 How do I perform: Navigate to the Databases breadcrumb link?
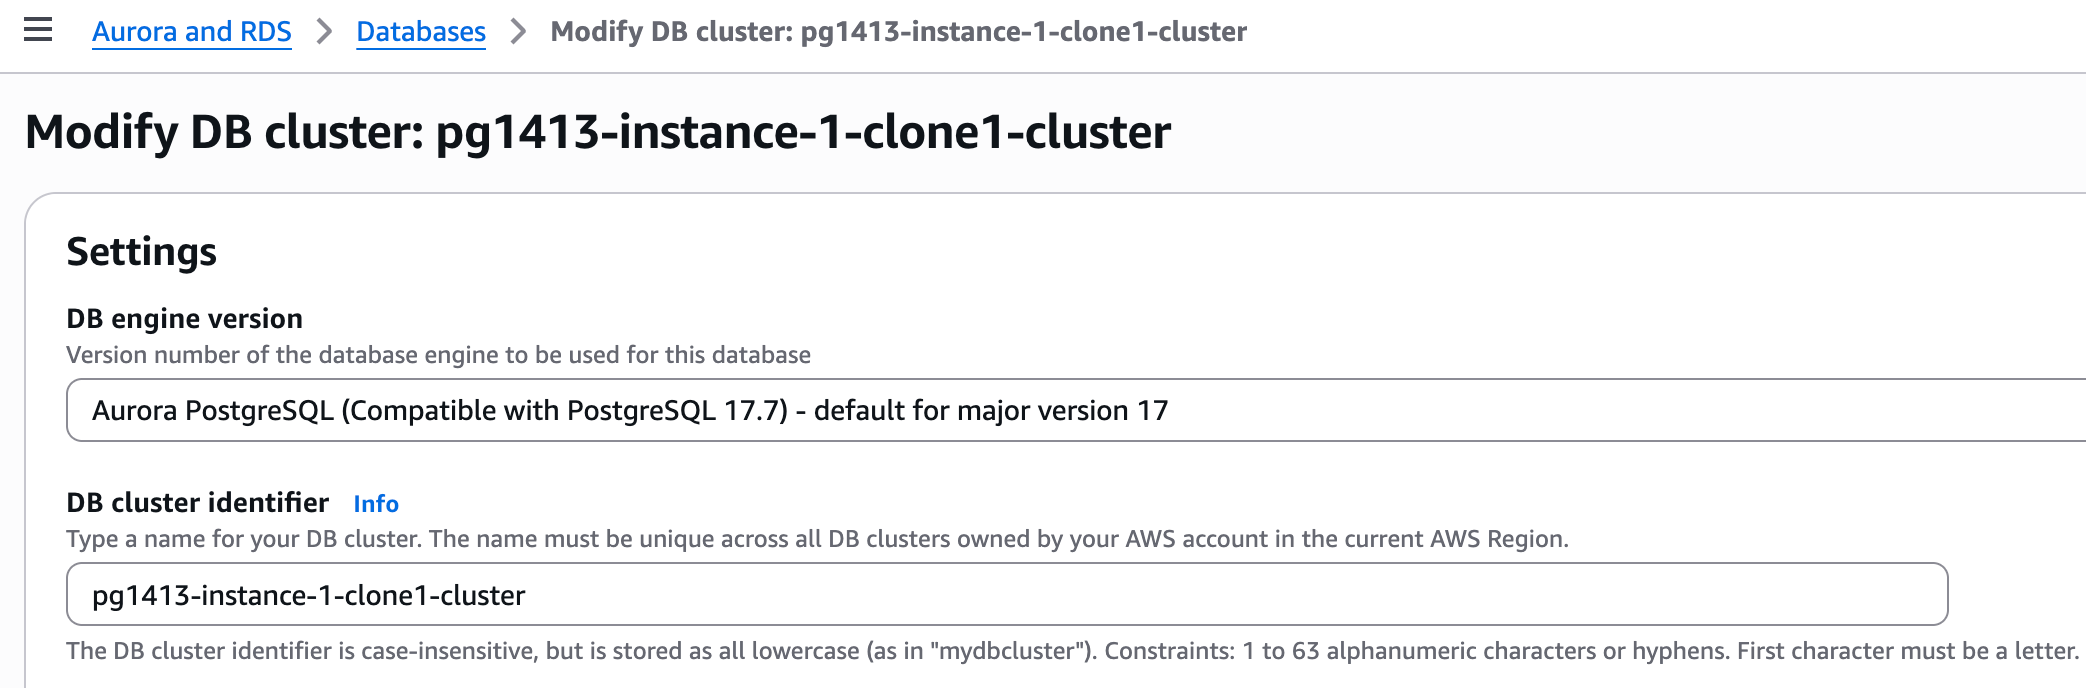click(421, 32)
